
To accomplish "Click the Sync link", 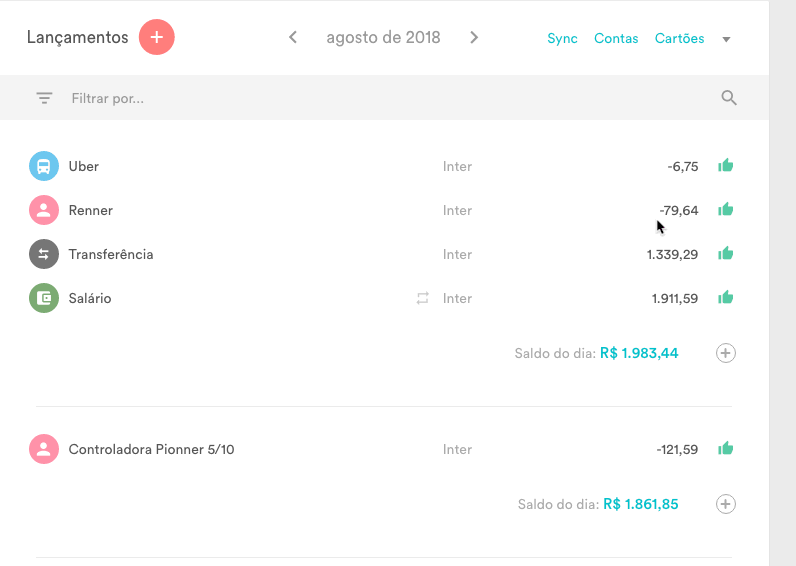I will 562,39.
